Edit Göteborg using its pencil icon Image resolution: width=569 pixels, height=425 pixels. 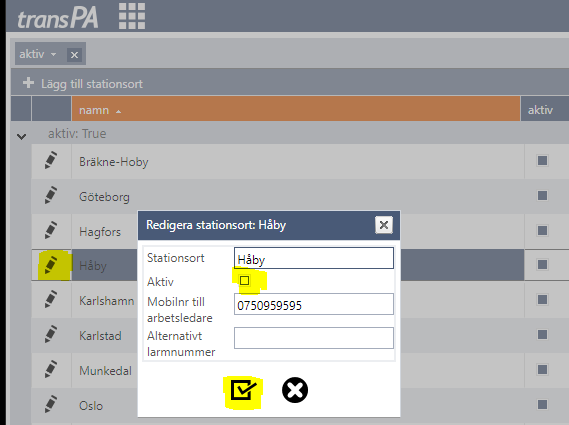[x=50, y=195]
